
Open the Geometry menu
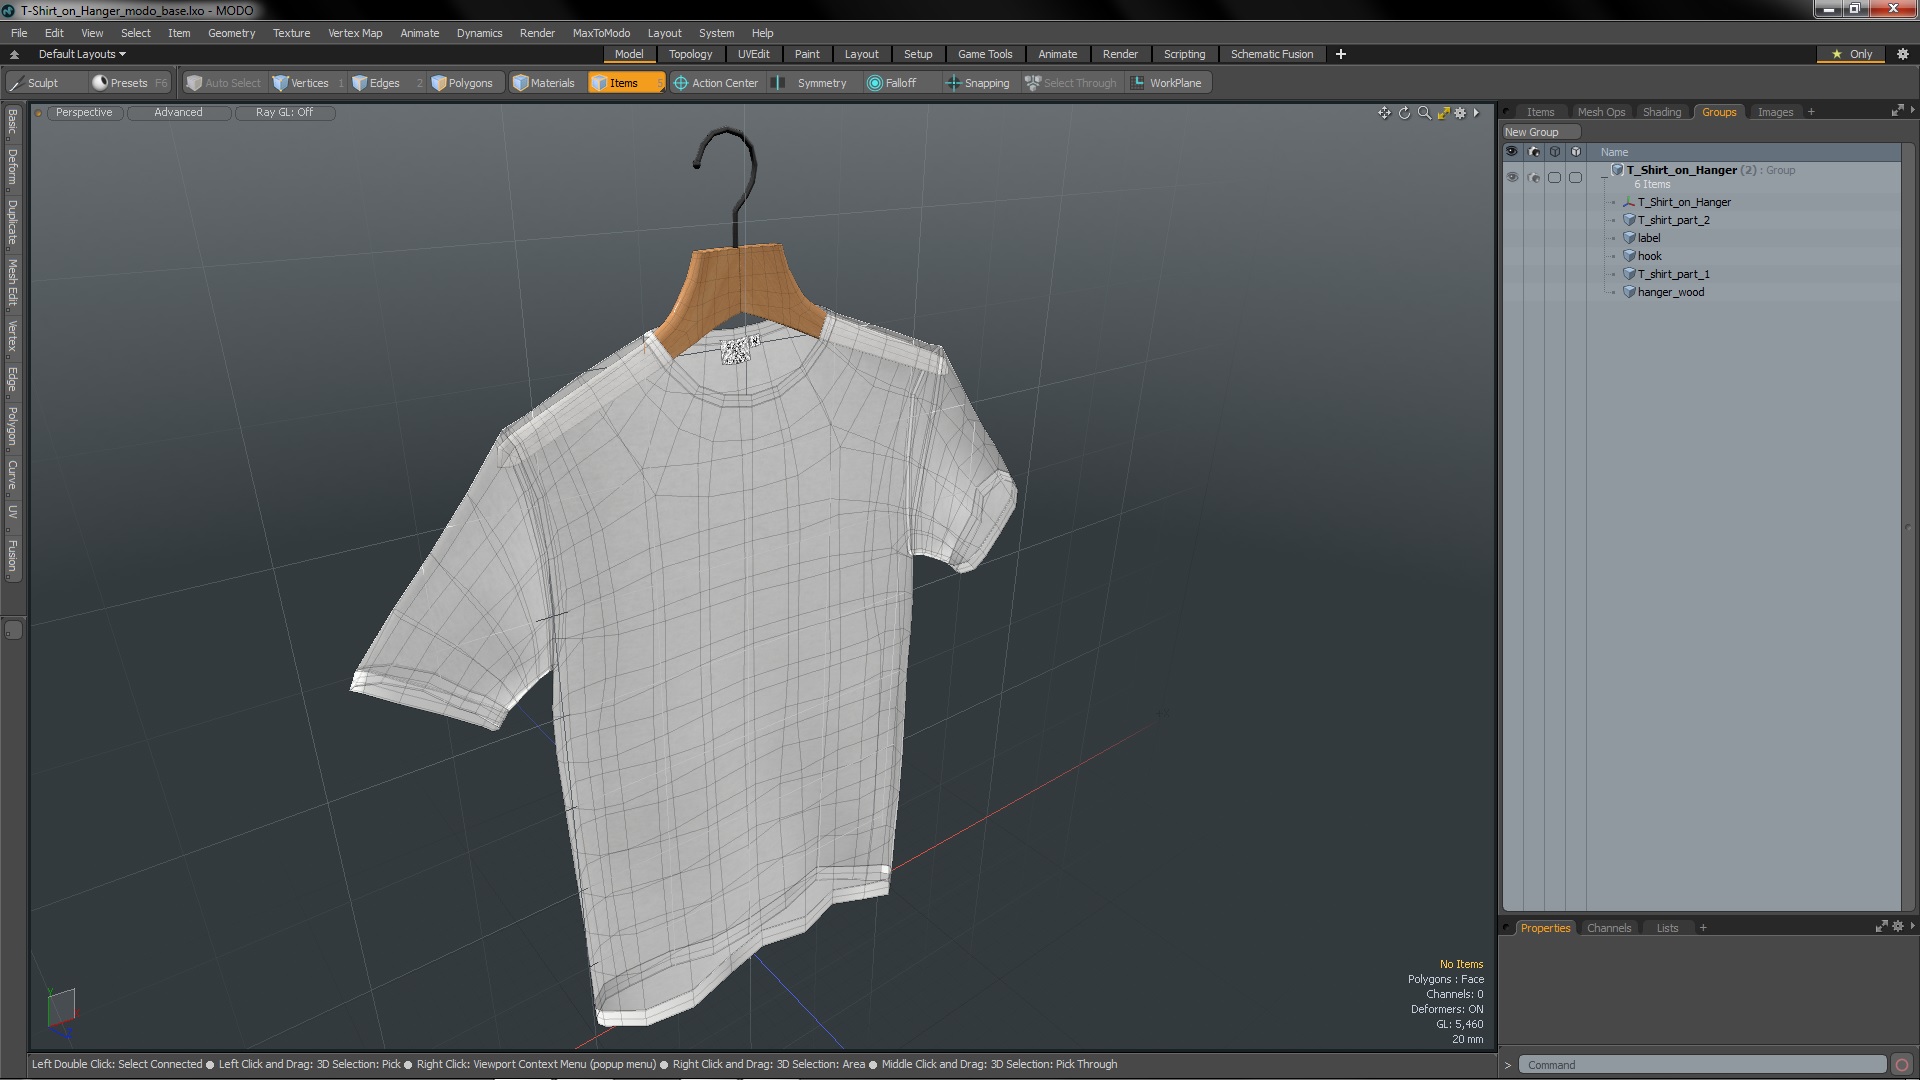coord(231,33)
